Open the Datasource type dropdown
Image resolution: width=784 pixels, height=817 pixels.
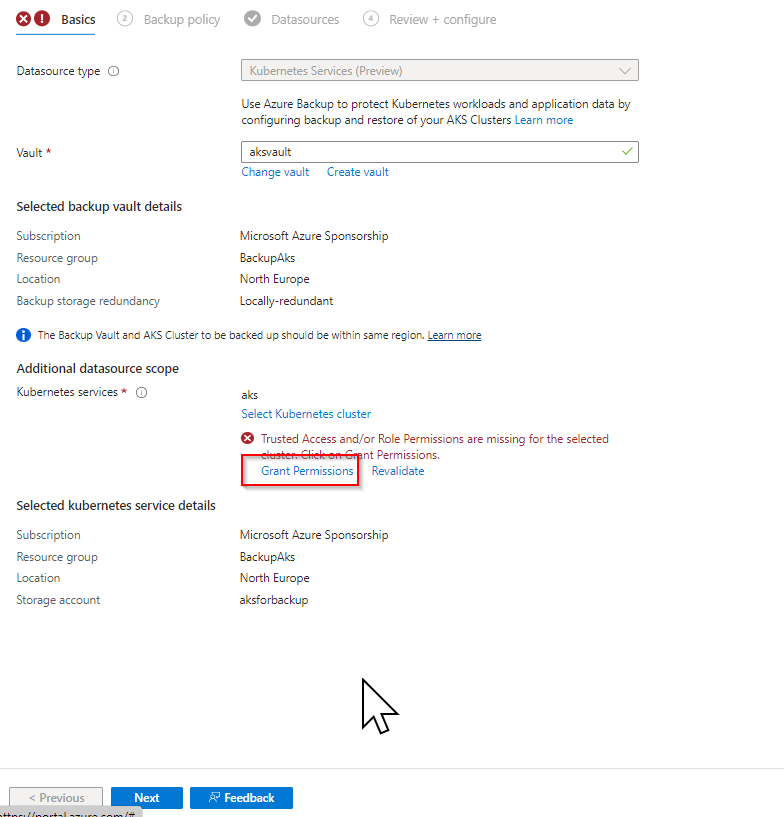pyautogui.click(x=440, y=70)
